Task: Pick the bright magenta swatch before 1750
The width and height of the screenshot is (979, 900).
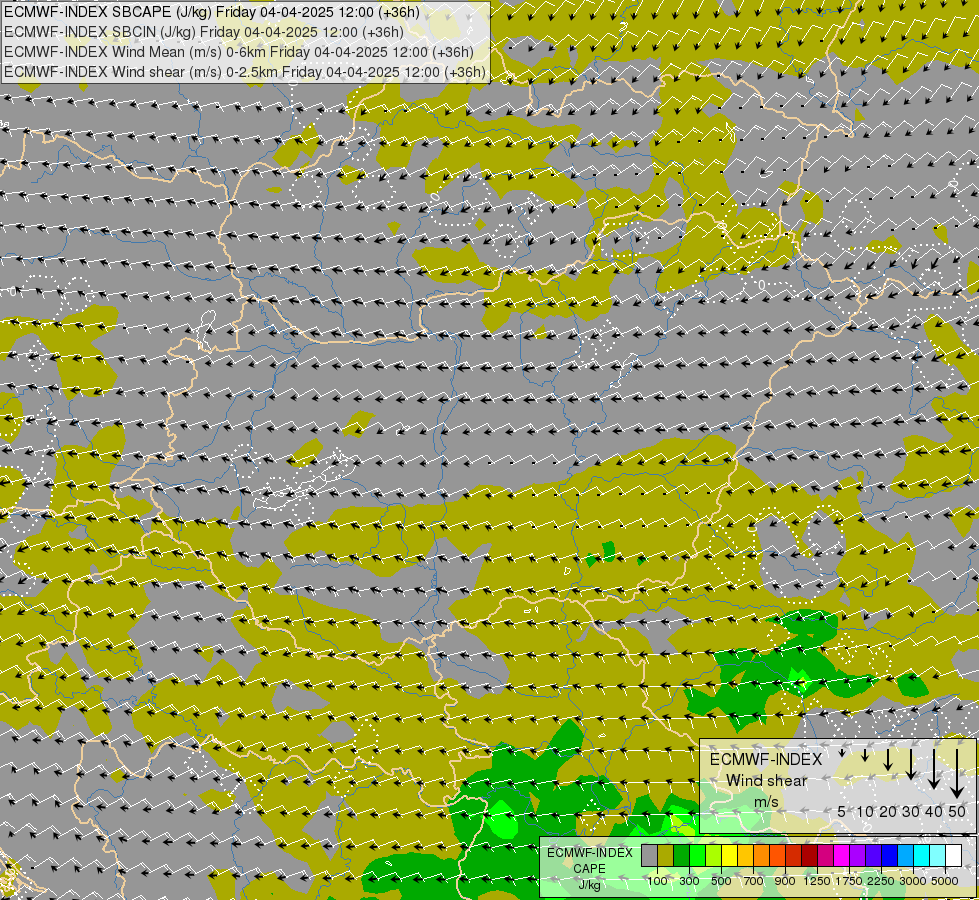Action: 842,855
